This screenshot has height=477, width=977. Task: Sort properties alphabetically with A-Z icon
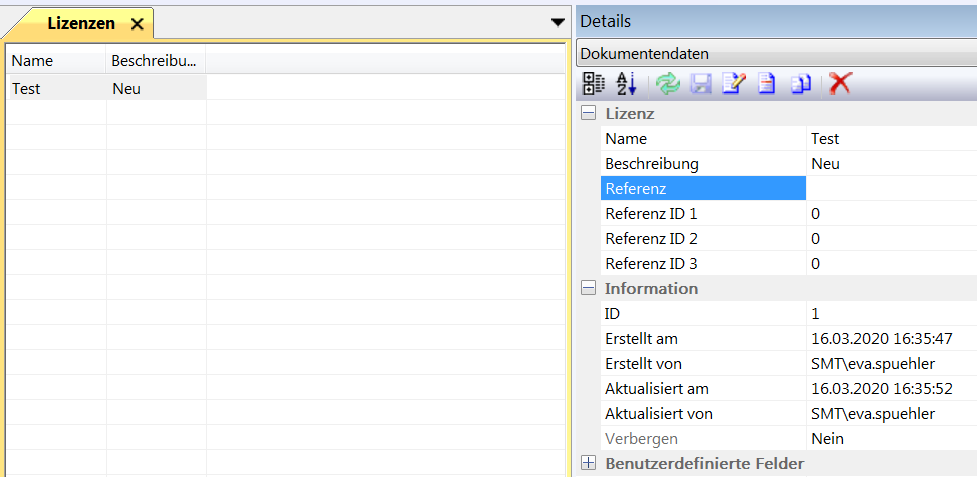pos(626,84)
